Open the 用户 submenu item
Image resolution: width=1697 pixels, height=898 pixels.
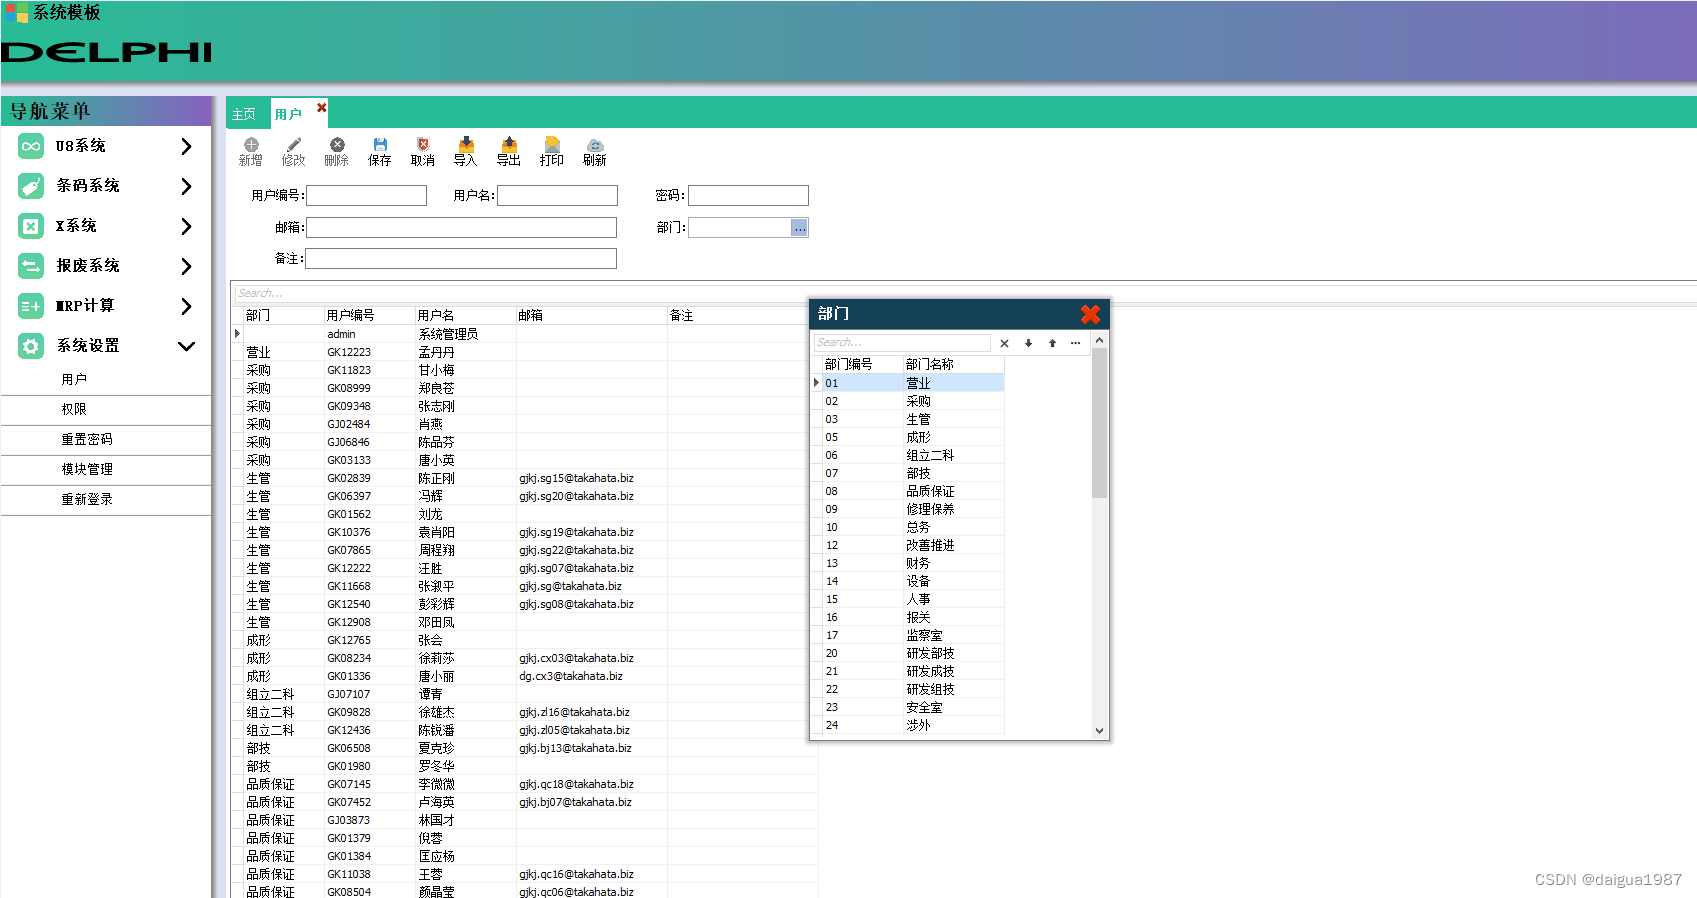[x=106, y=380]
